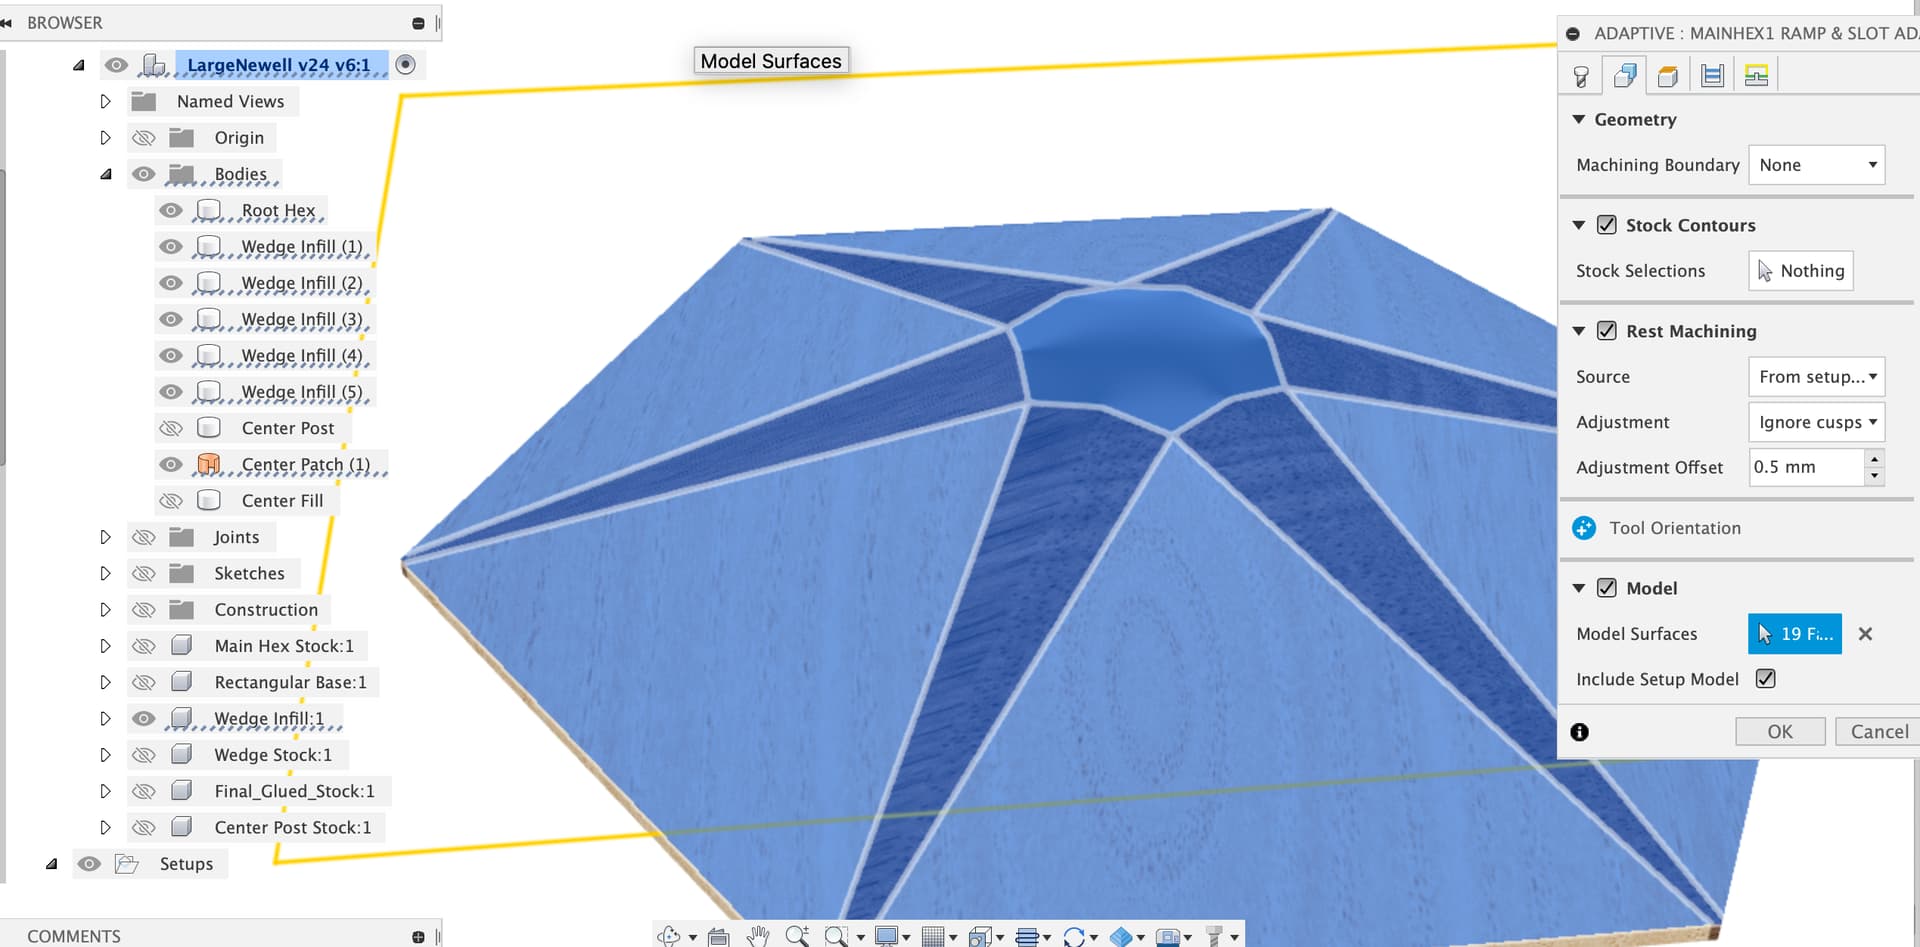This screenshot has width=1920, height=947.
Task: Click Stock Selections Nothing button
Action: 1801,271
